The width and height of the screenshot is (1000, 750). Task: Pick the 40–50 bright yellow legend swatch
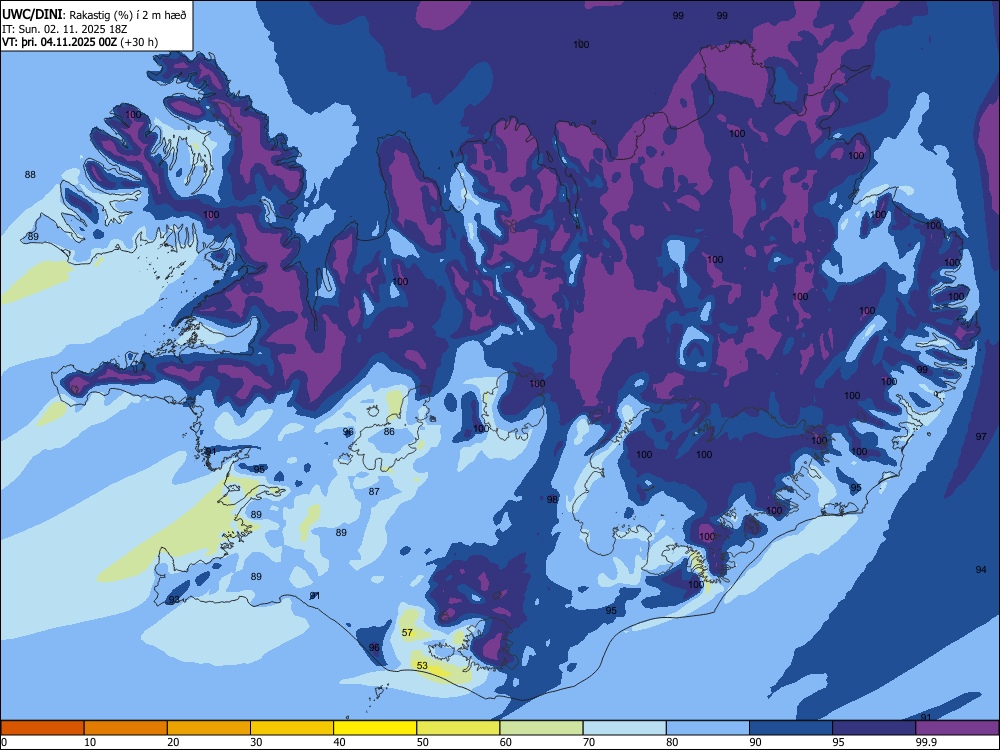click(375, 728)
